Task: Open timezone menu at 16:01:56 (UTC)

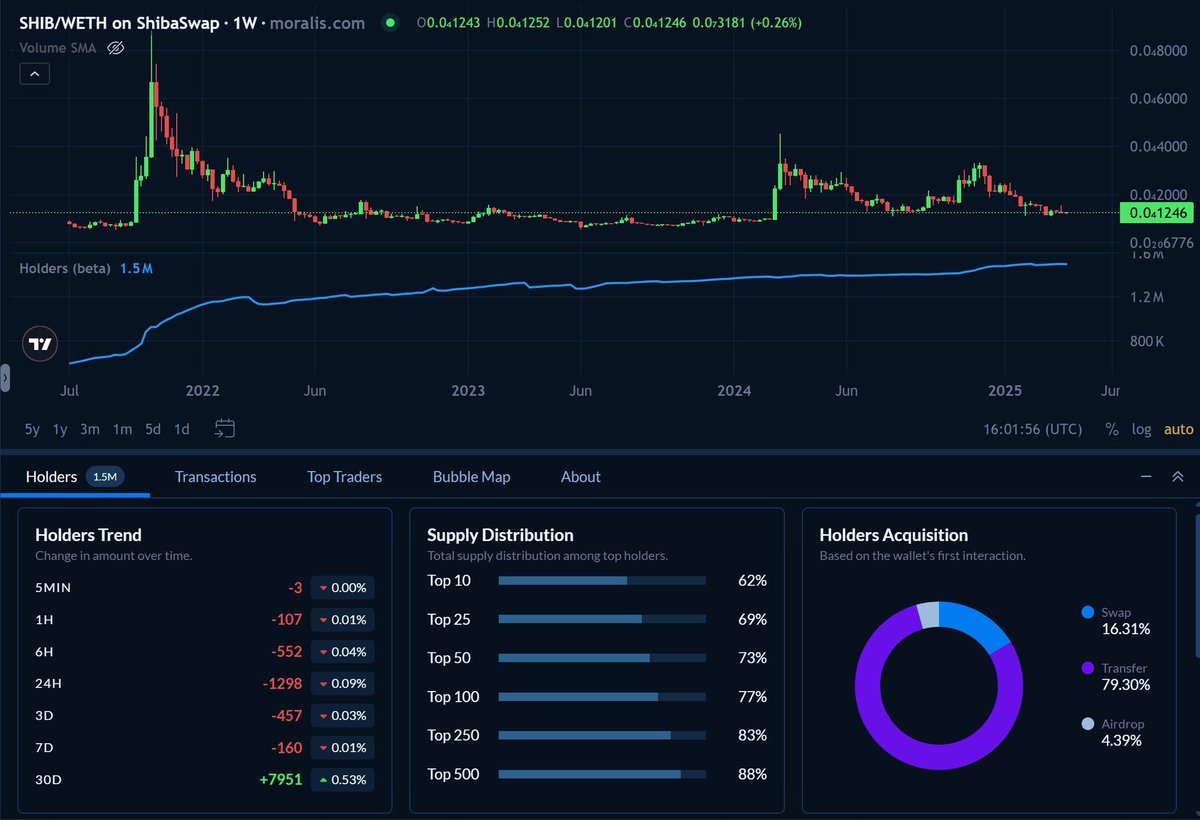Action: [1032, 429]
